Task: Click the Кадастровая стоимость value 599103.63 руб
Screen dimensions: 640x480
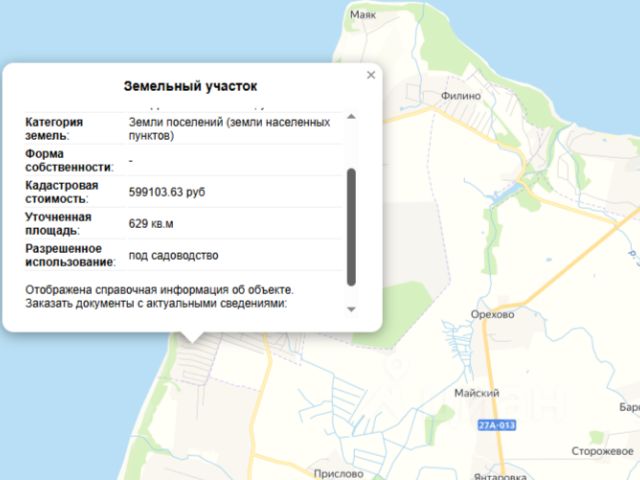Action: point(167,192)
